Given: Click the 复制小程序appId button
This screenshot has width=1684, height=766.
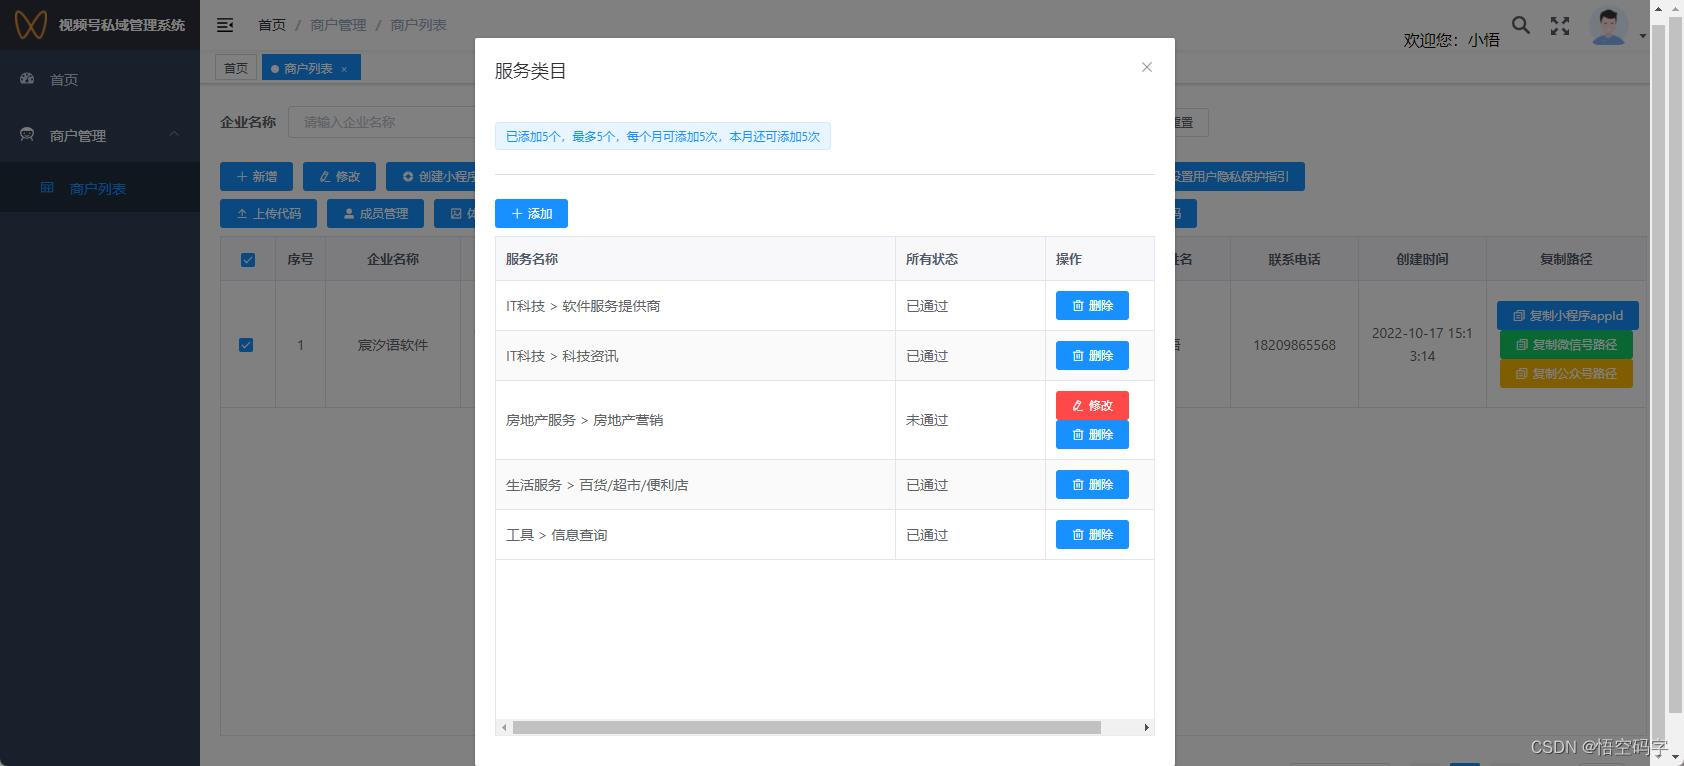Looking at the screenshot, I should [x=1567, y=315].
